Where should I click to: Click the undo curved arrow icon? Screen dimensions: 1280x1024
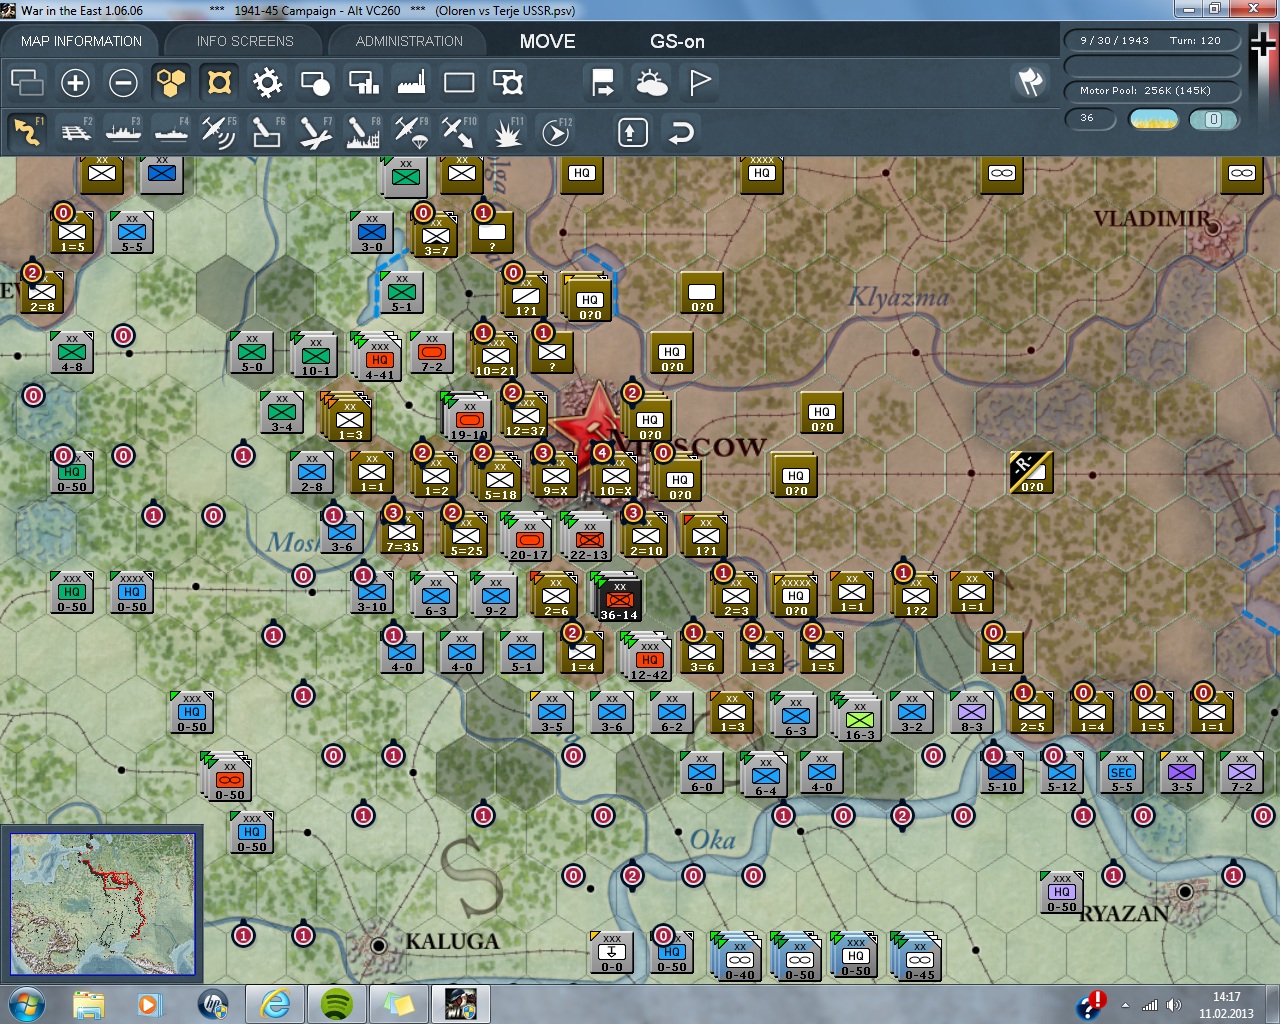point(681,132)
